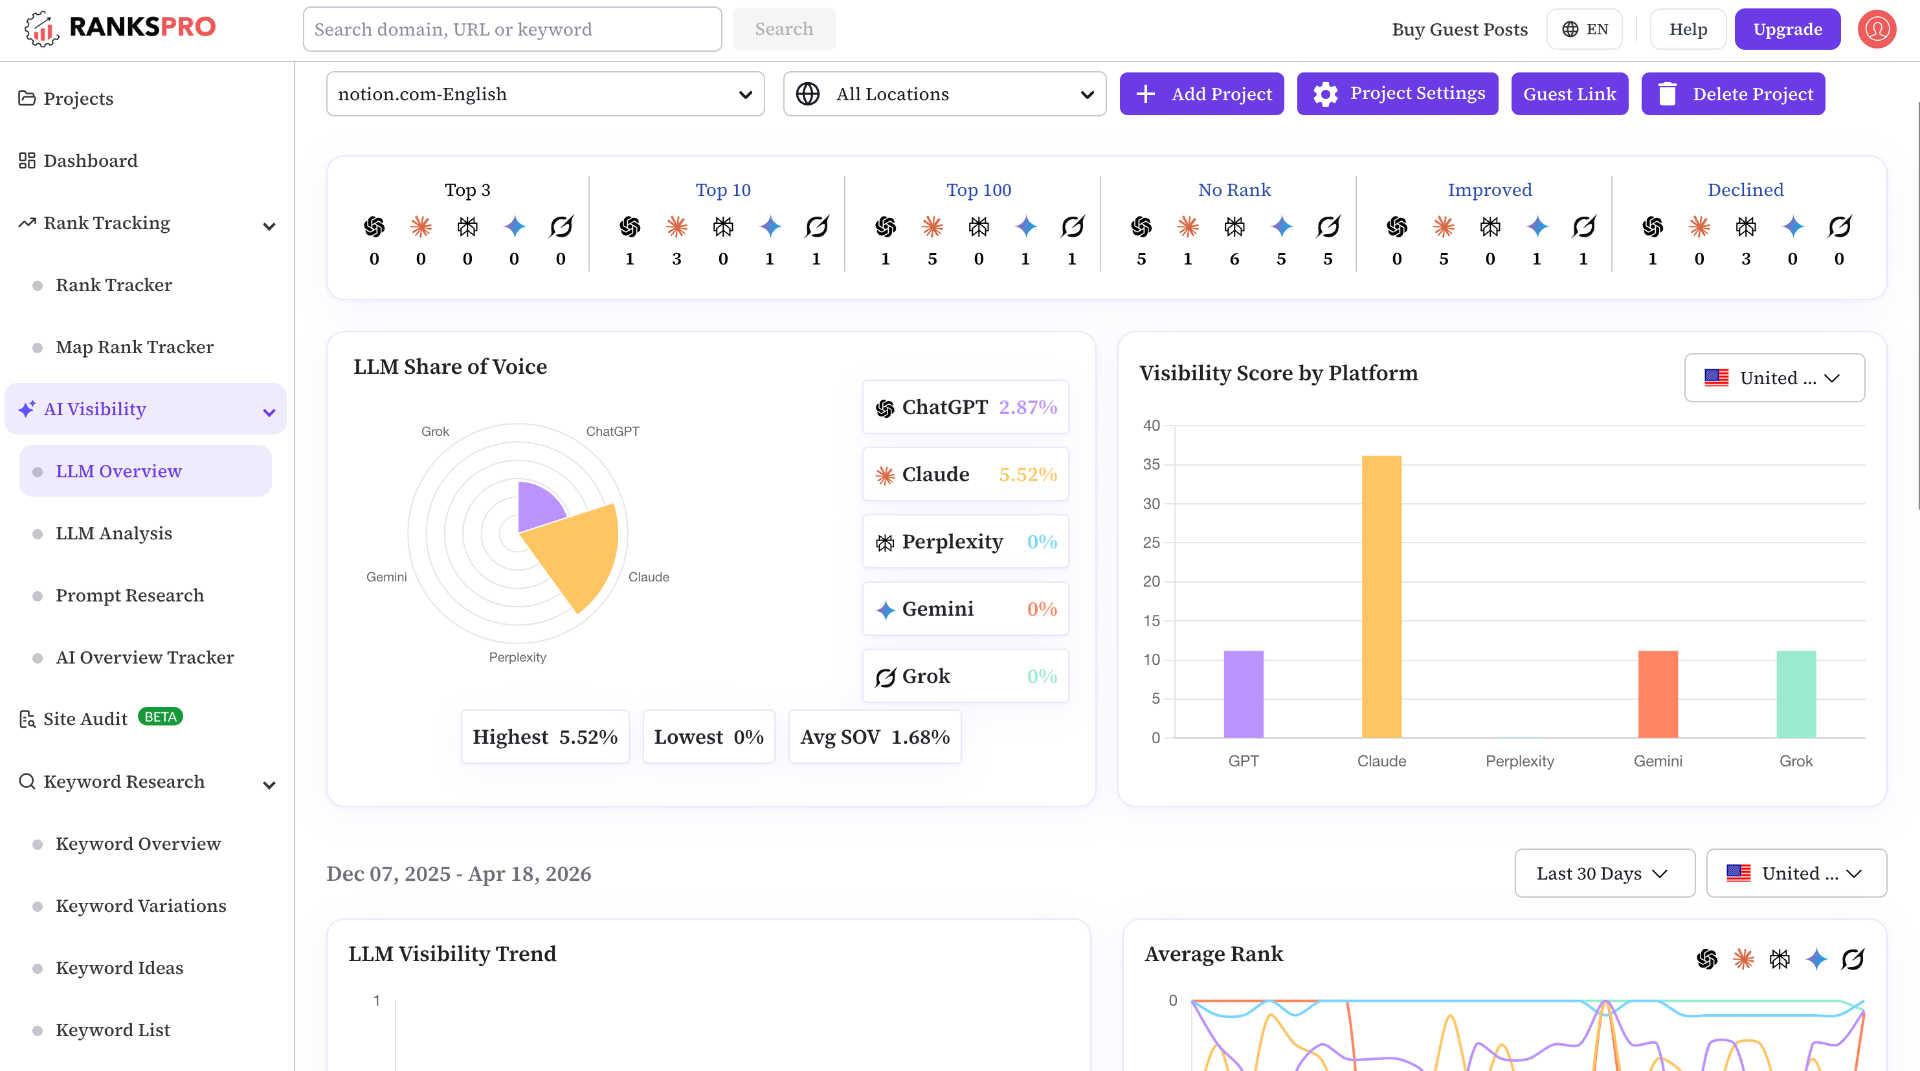Click the Add Project button
This screenshot has width=1920, height=1071.
click(1201, 94)
